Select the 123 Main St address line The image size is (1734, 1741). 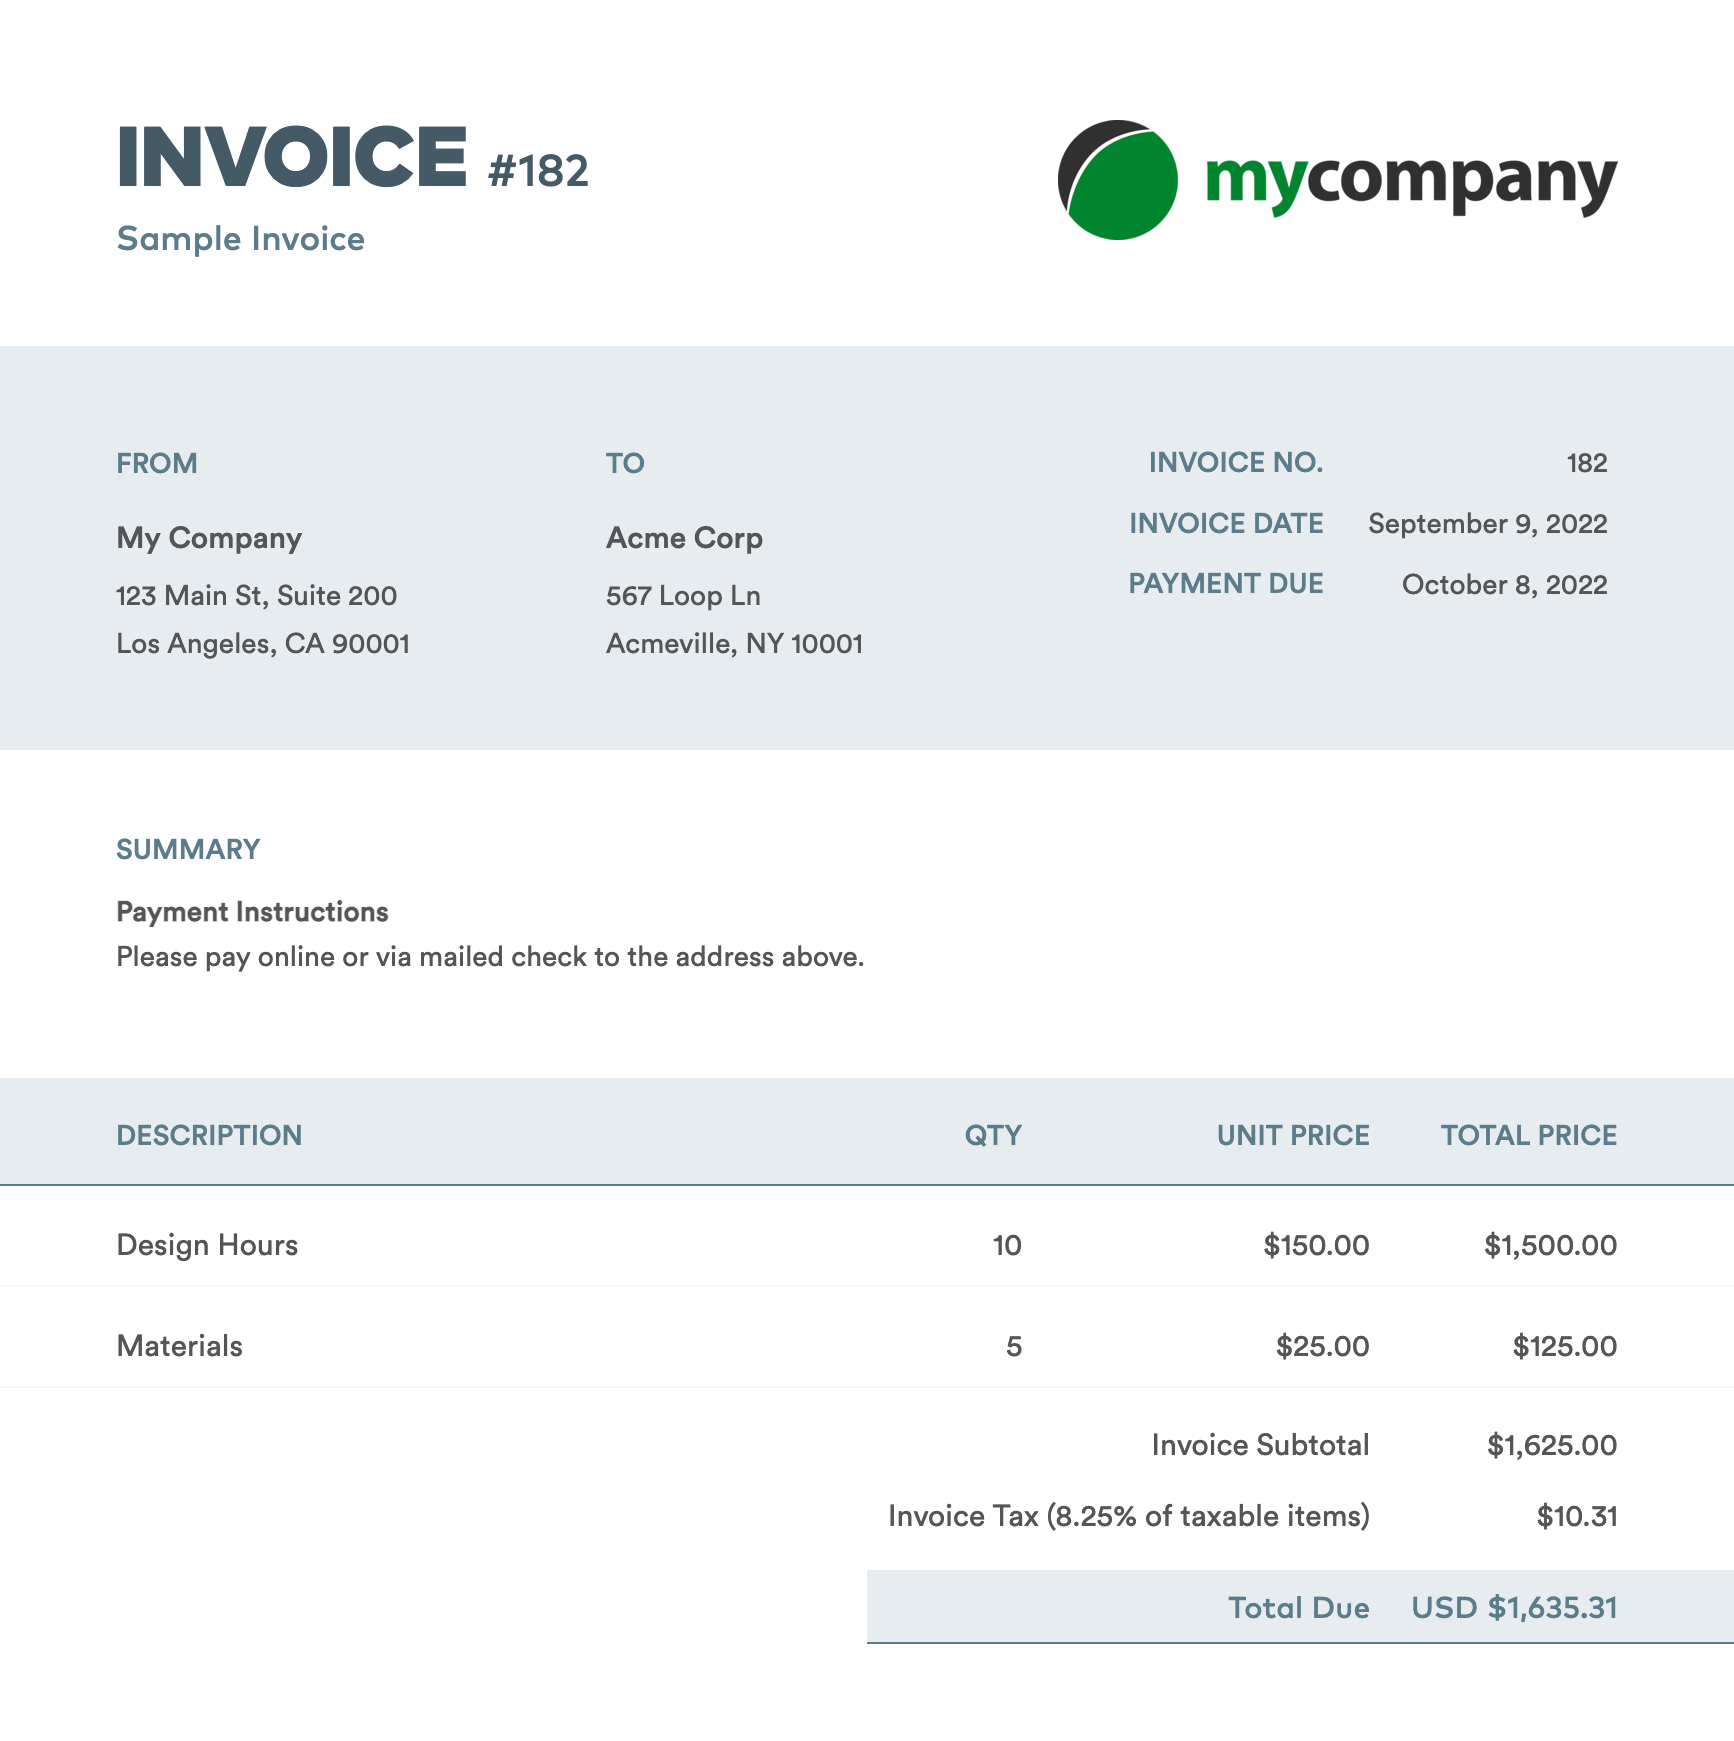tap(256, 596)
